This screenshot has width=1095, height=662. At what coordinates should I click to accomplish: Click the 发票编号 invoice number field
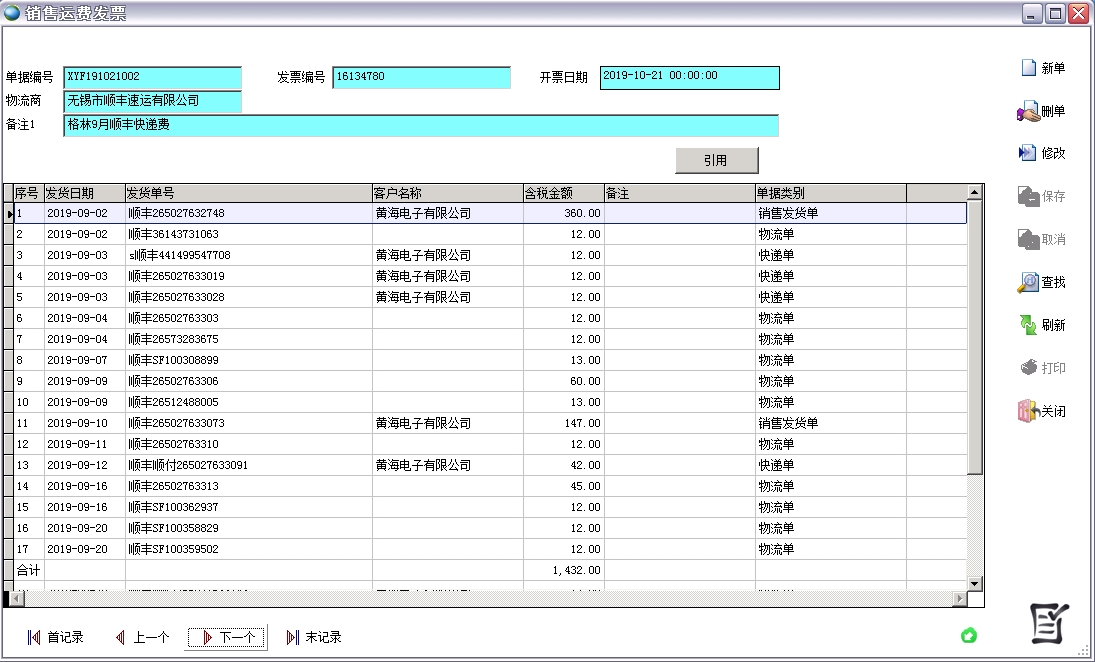[x=420, y=77]
